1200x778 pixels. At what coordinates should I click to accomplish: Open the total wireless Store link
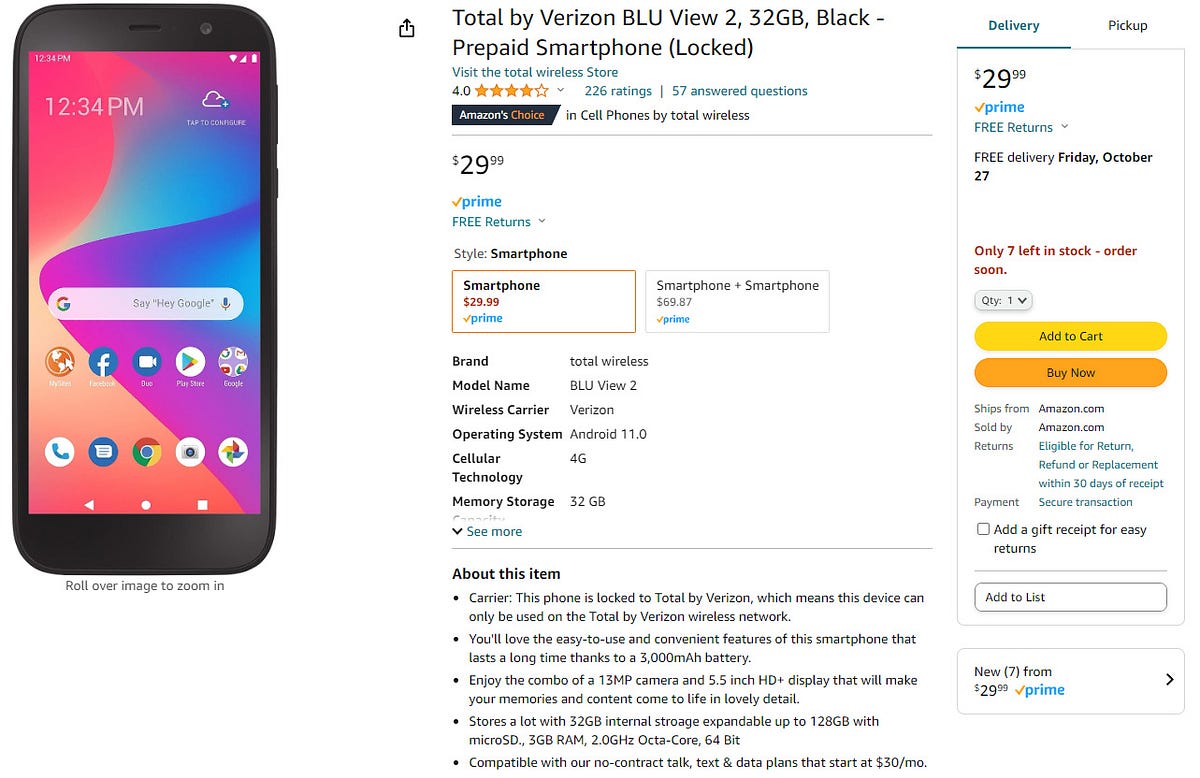click(535, 71)
